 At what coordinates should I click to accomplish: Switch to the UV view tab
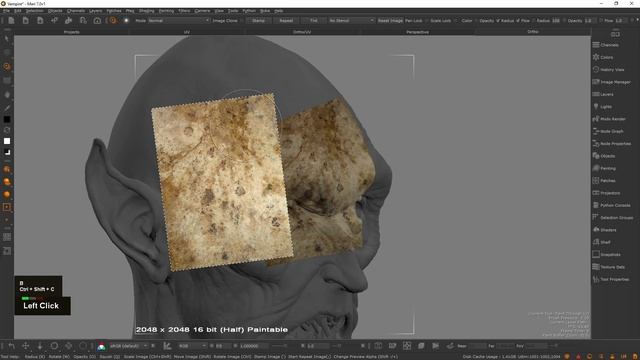187,31
